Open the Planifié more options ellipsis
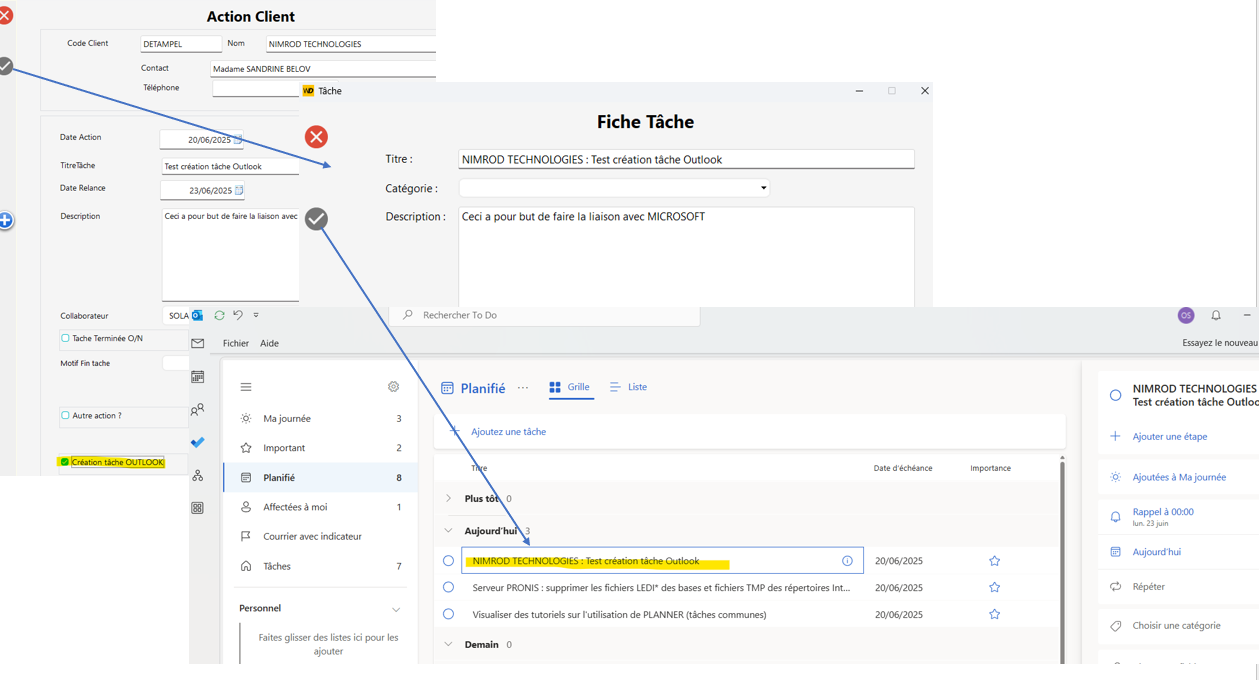Screen dimensions: 1259x680 click(523, 388)
